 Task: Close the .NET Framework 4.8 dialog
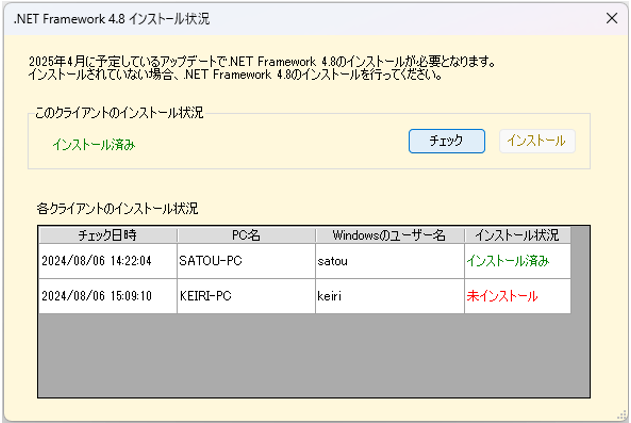coord(612,18)
